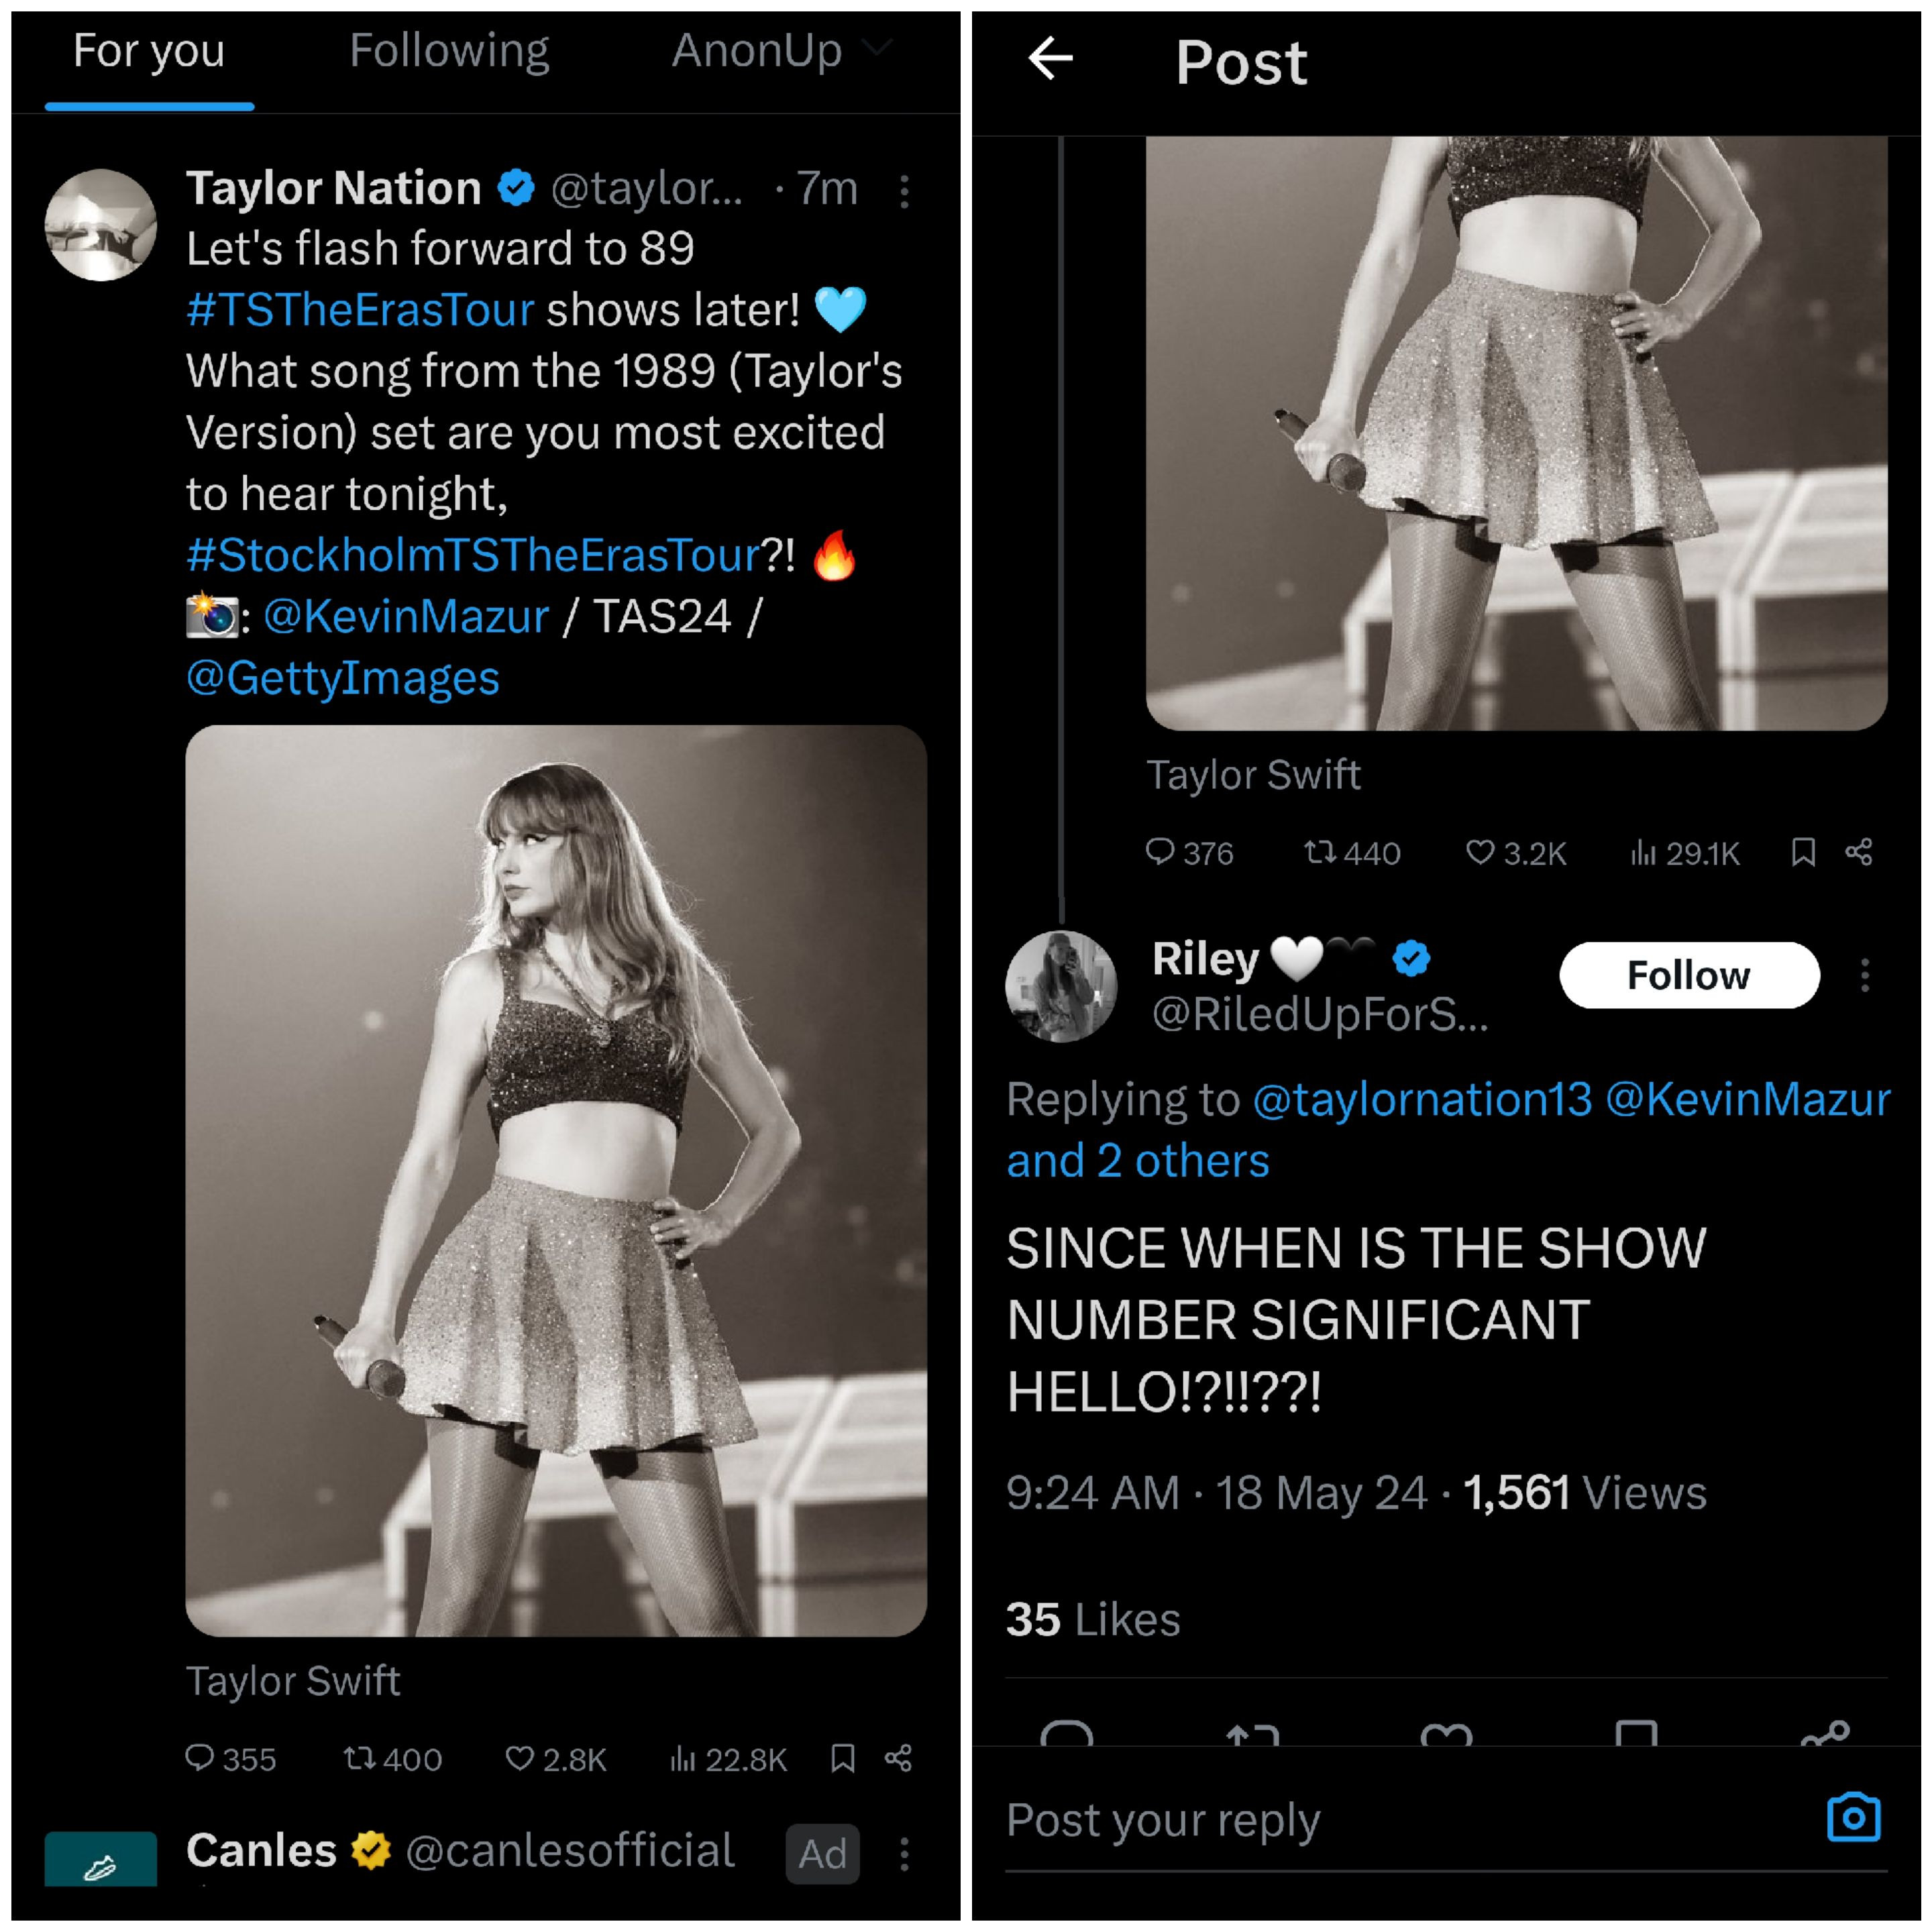Switch to the Following tab
The height and width of the screenshot is (1932, 1932).
coord(449,51)
